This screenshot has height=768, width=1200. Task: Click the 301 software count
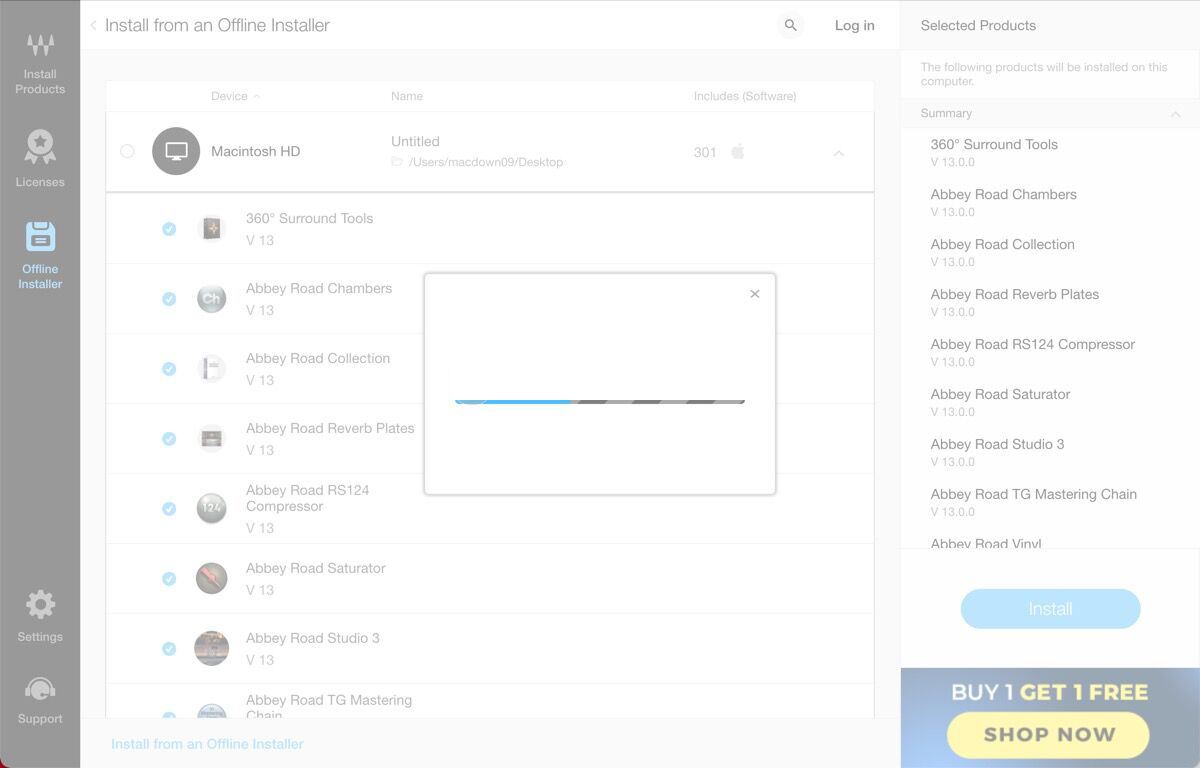(705, 153)
